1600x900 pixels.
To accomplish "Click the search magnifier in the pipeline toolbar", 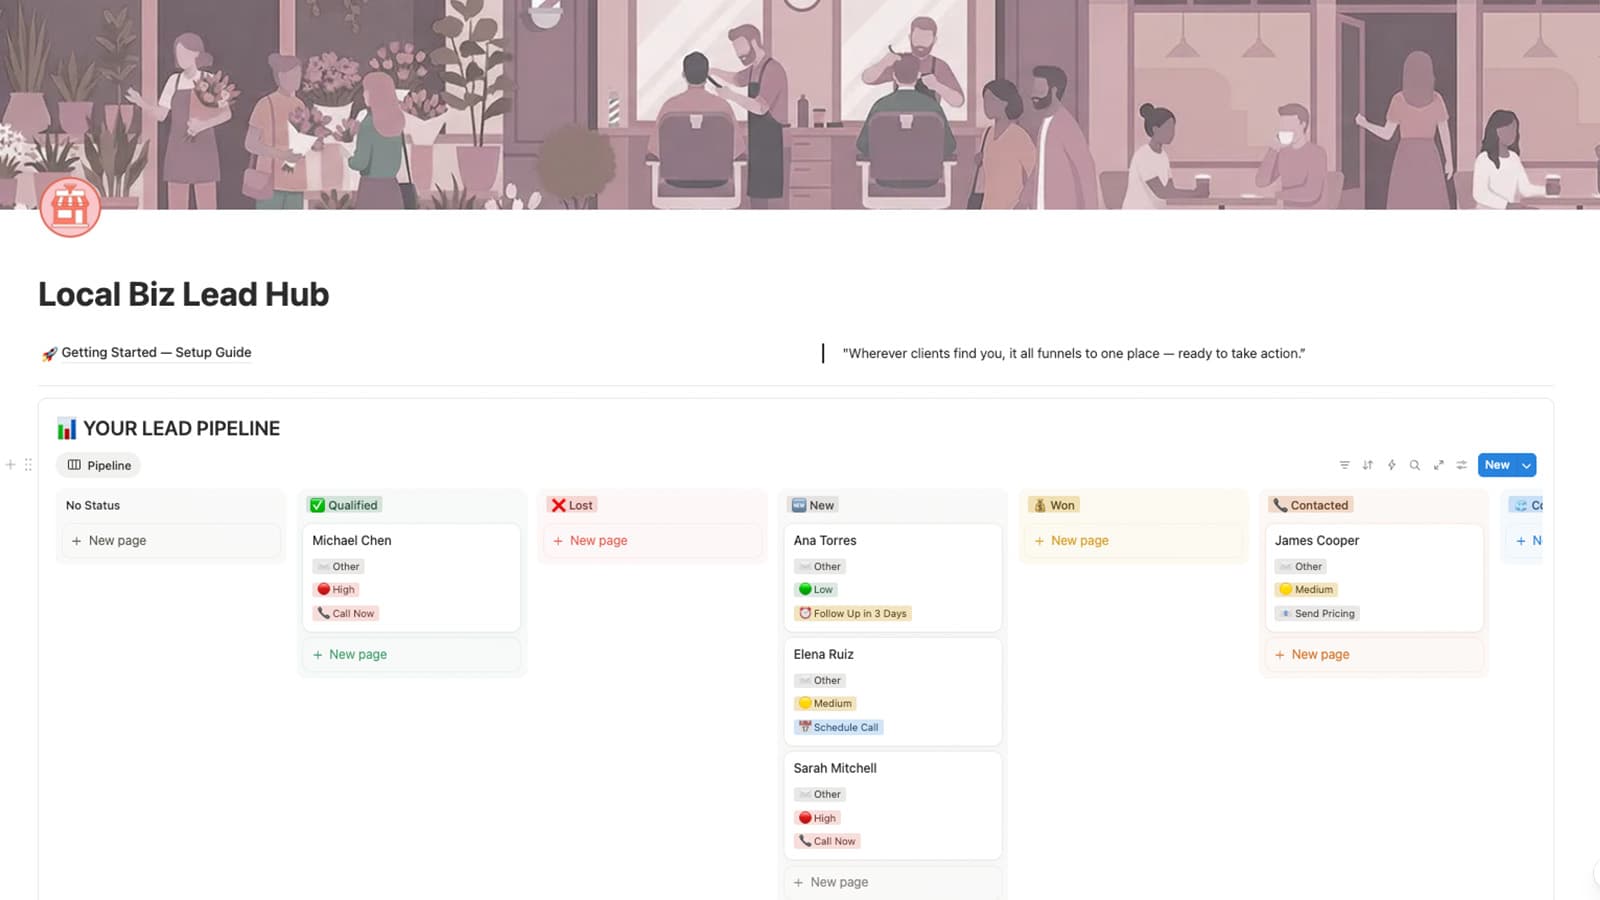I will pyautogui.click(x=1415, y=465).
